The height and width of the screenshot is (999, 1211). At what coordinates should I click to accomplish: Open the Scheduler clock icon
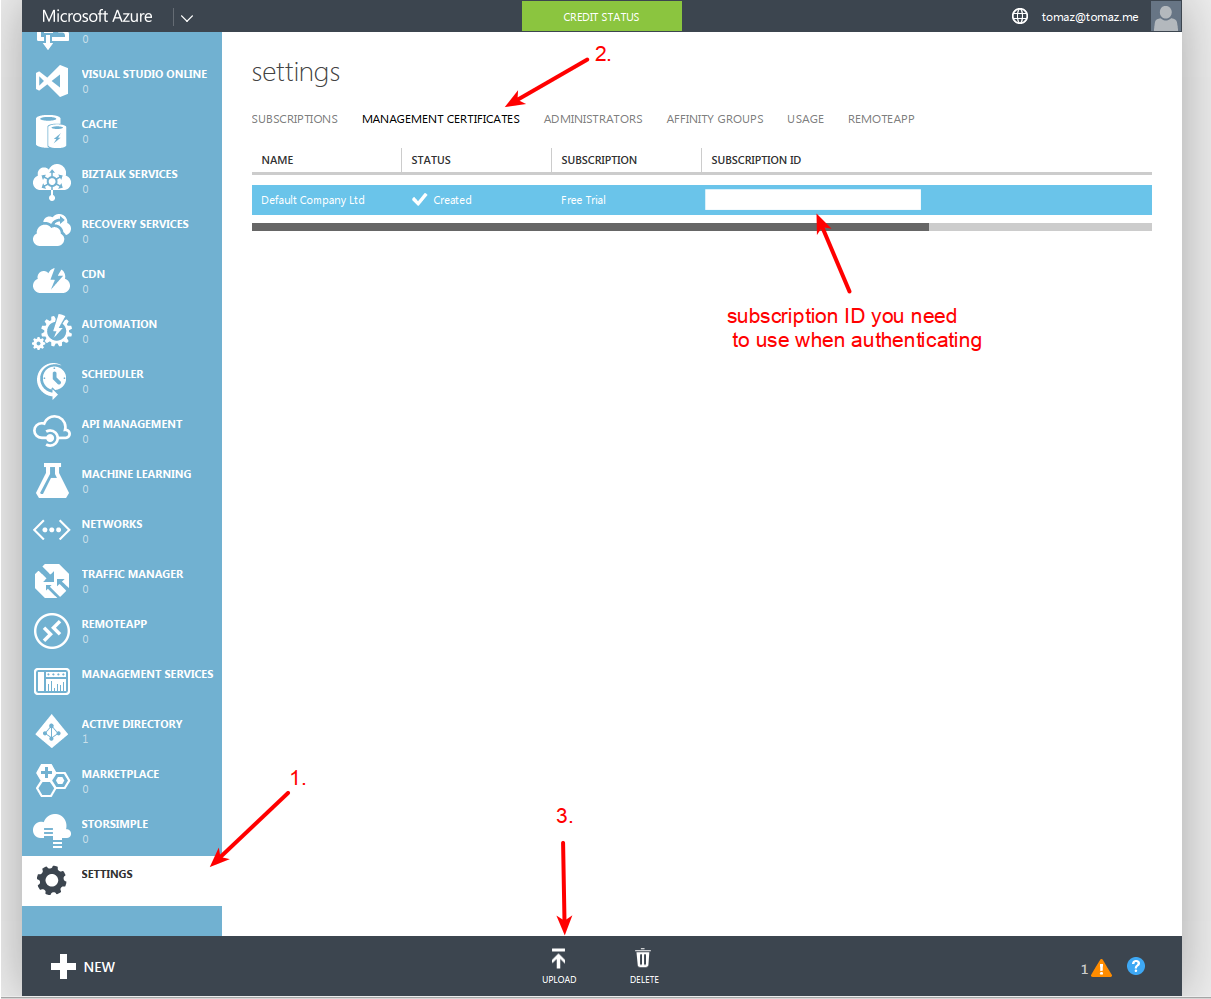[52, 381]
